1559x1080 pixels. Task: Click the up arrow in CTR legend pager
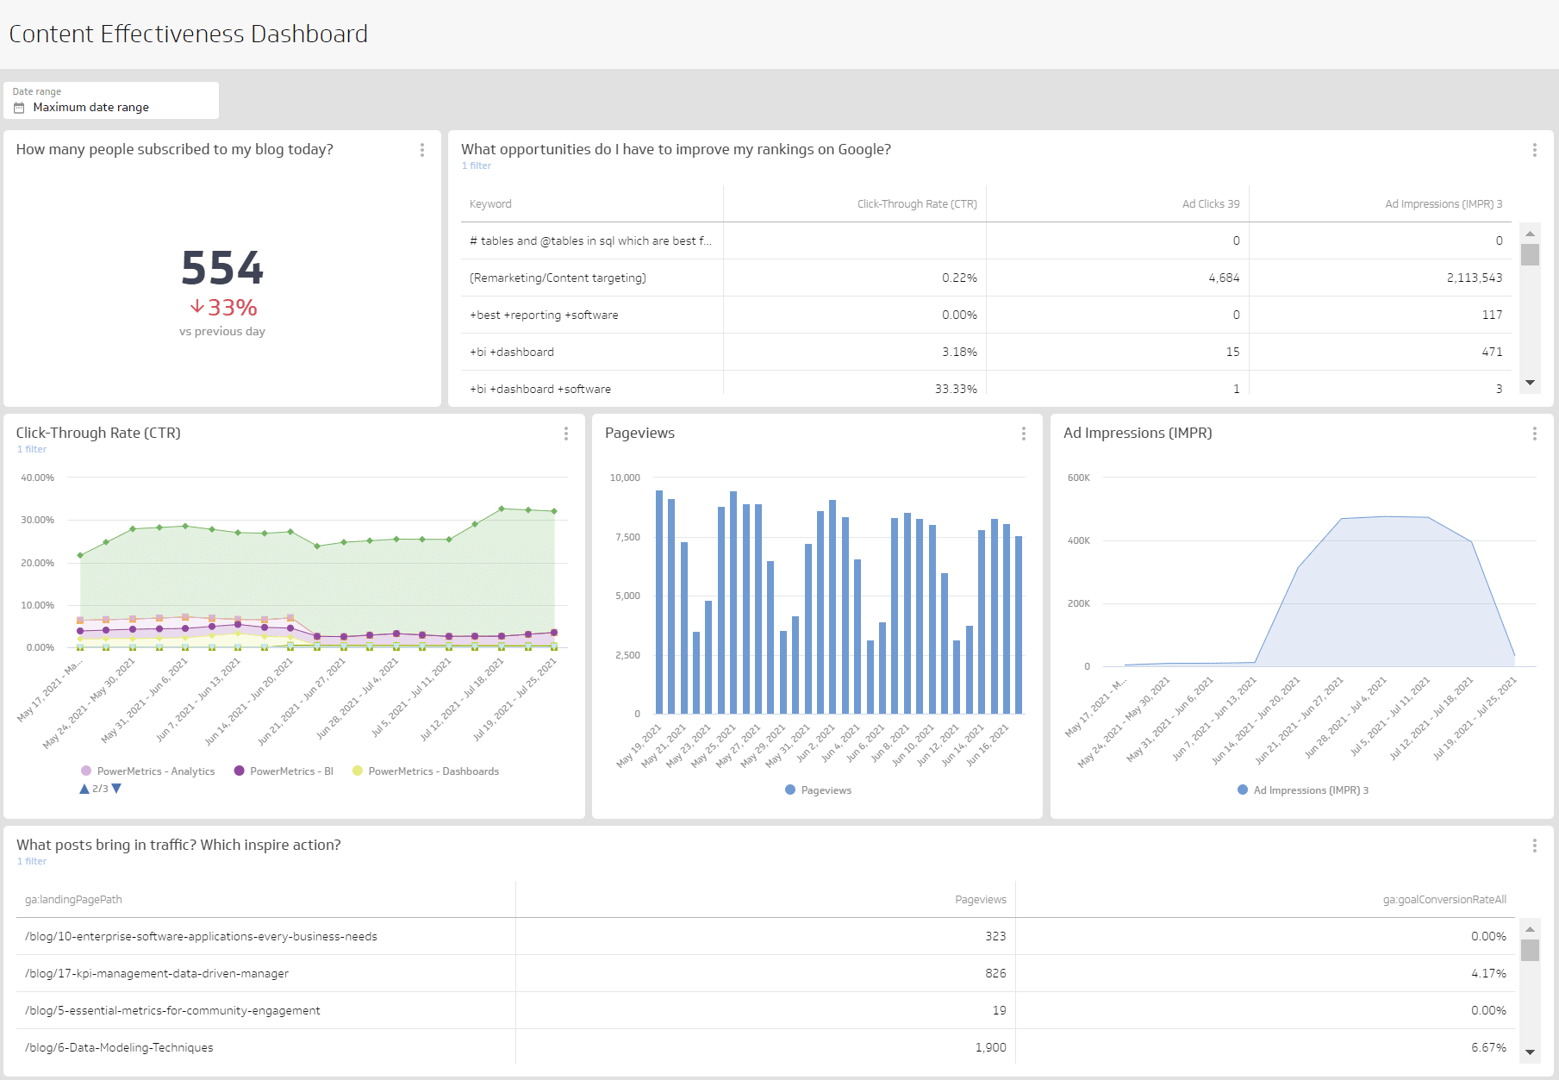pos(83,788)
